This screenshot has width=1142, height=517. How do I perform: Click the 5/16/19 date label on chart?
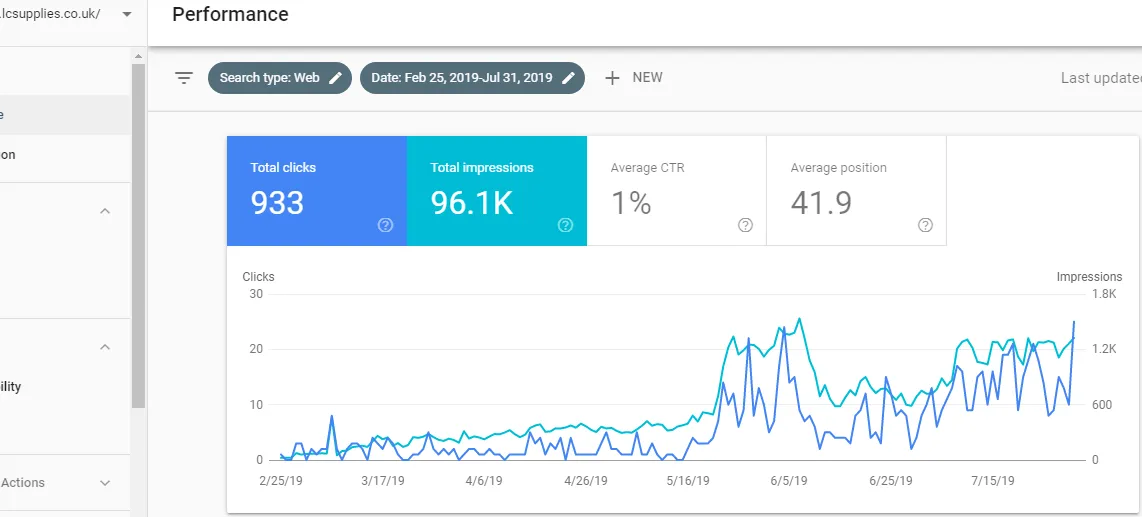point(688,481)
